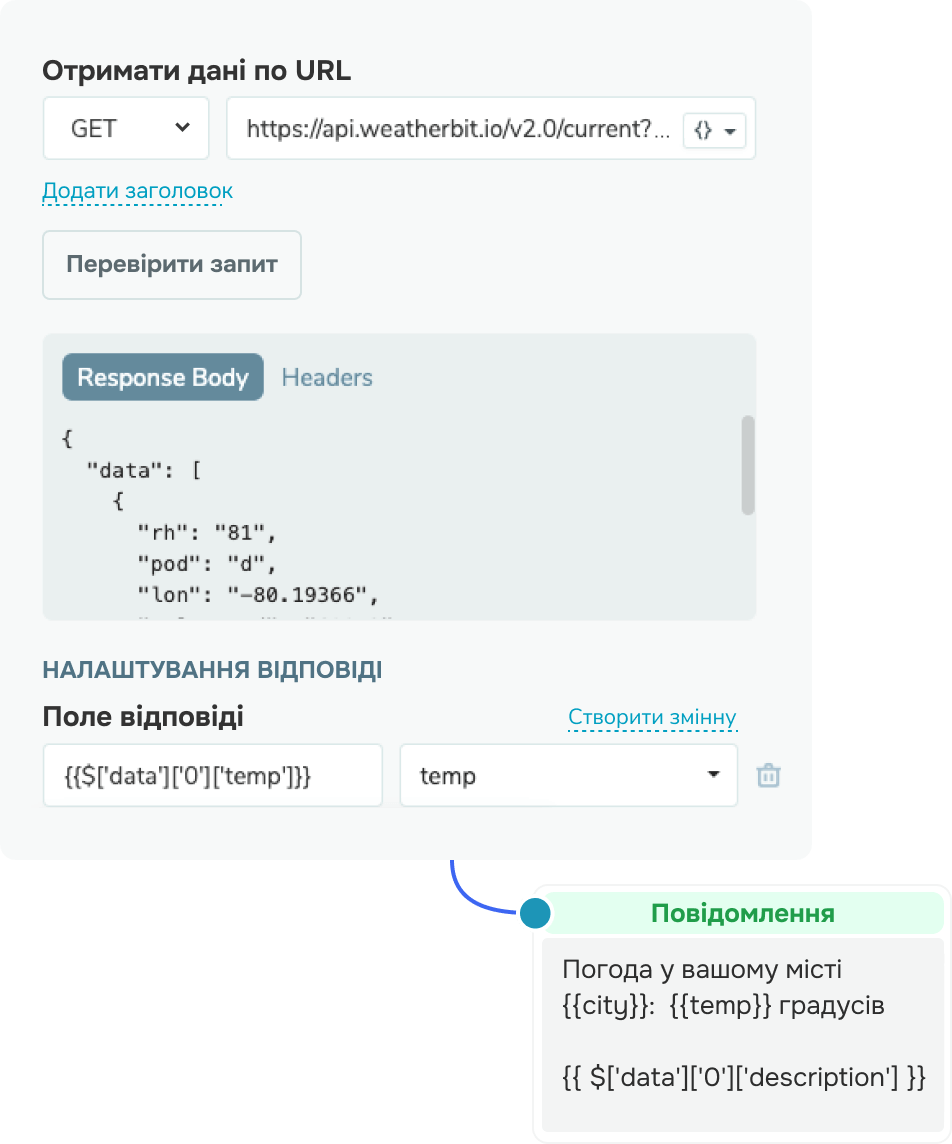This screenshot has width=952, height=1144.
Task: Select the Response Body tab
Action: [163, 377]
